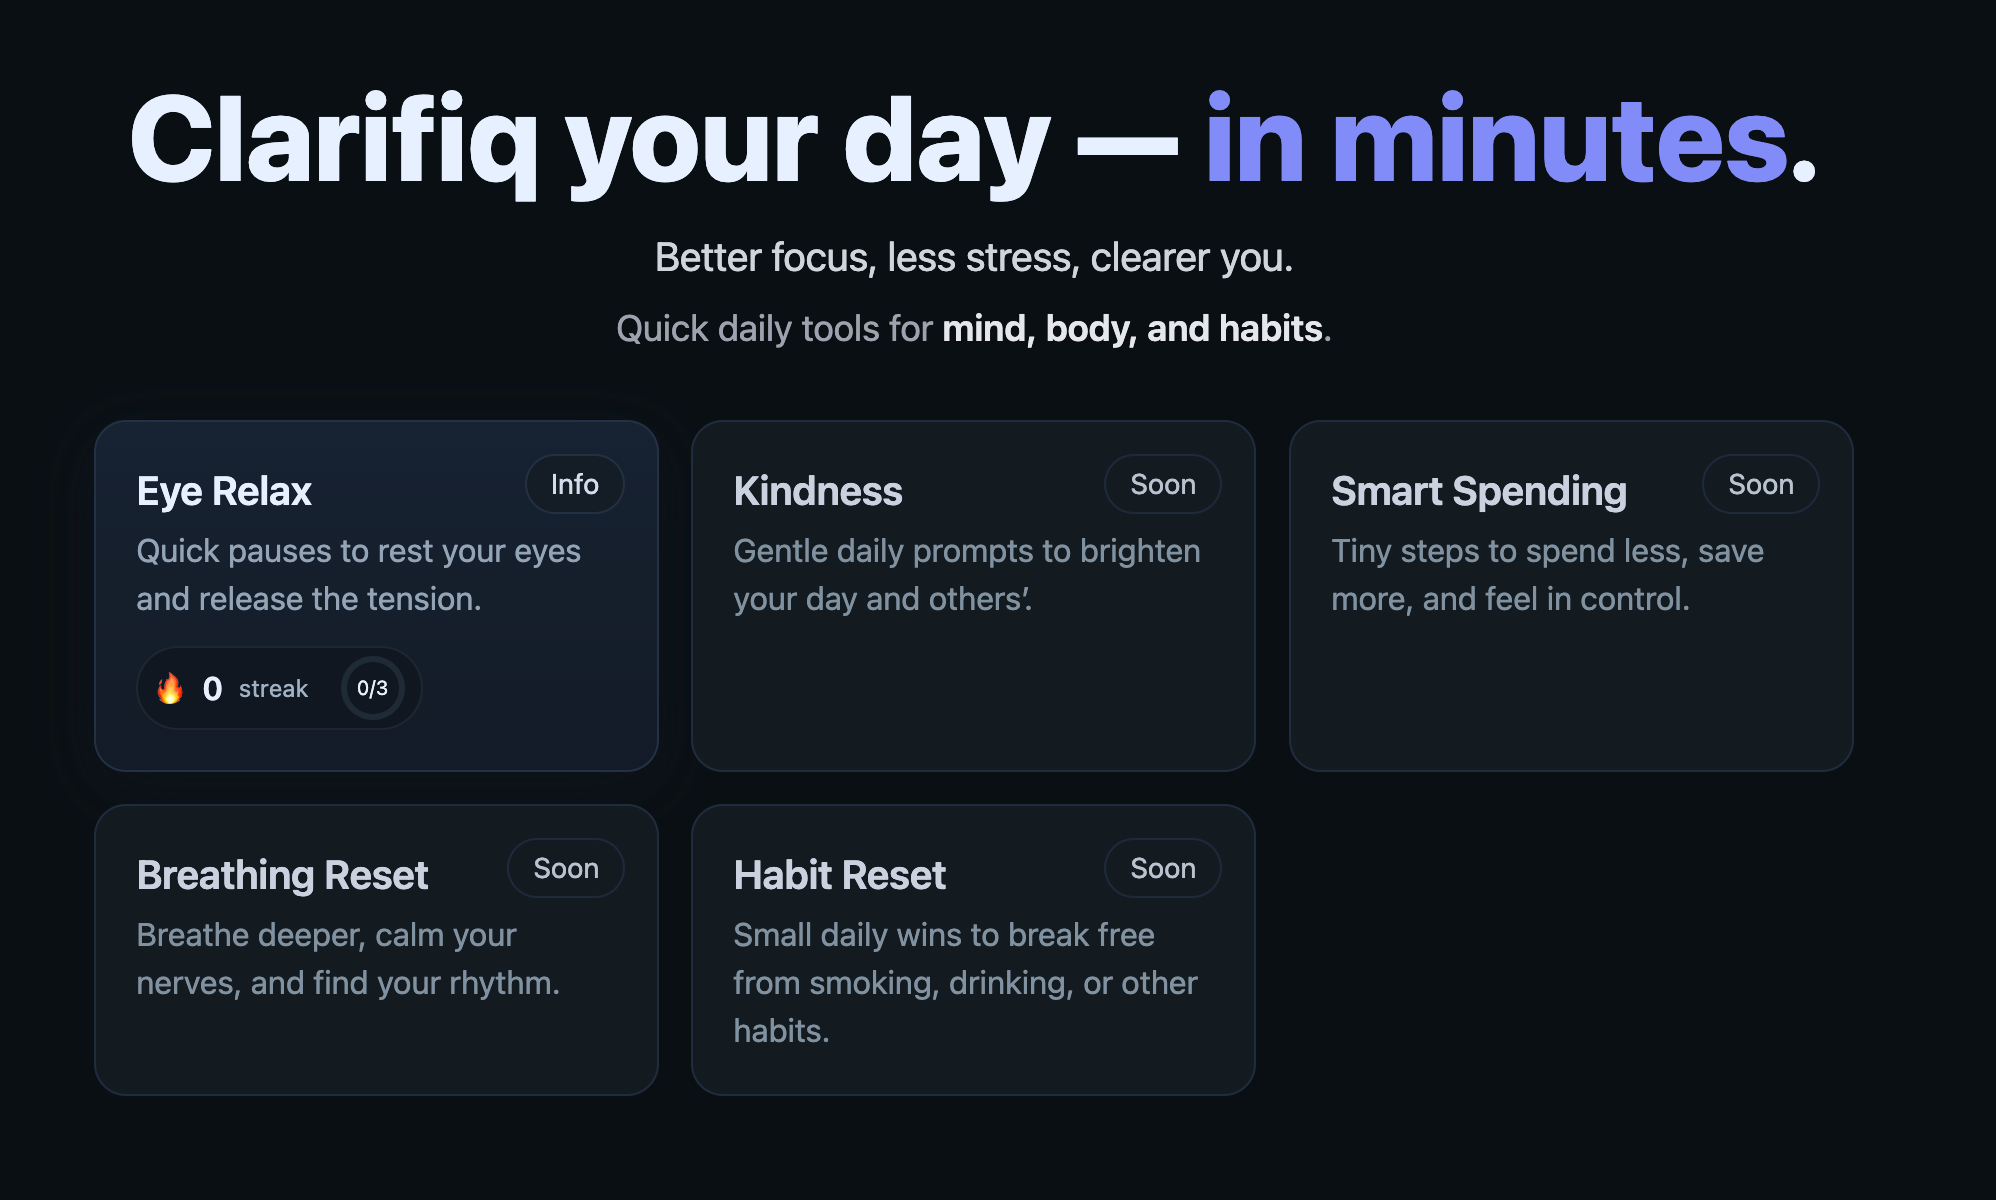This screenshot has height=1200, width=1996.
Task: Click the flame streak icon
Action: (170, 688)
